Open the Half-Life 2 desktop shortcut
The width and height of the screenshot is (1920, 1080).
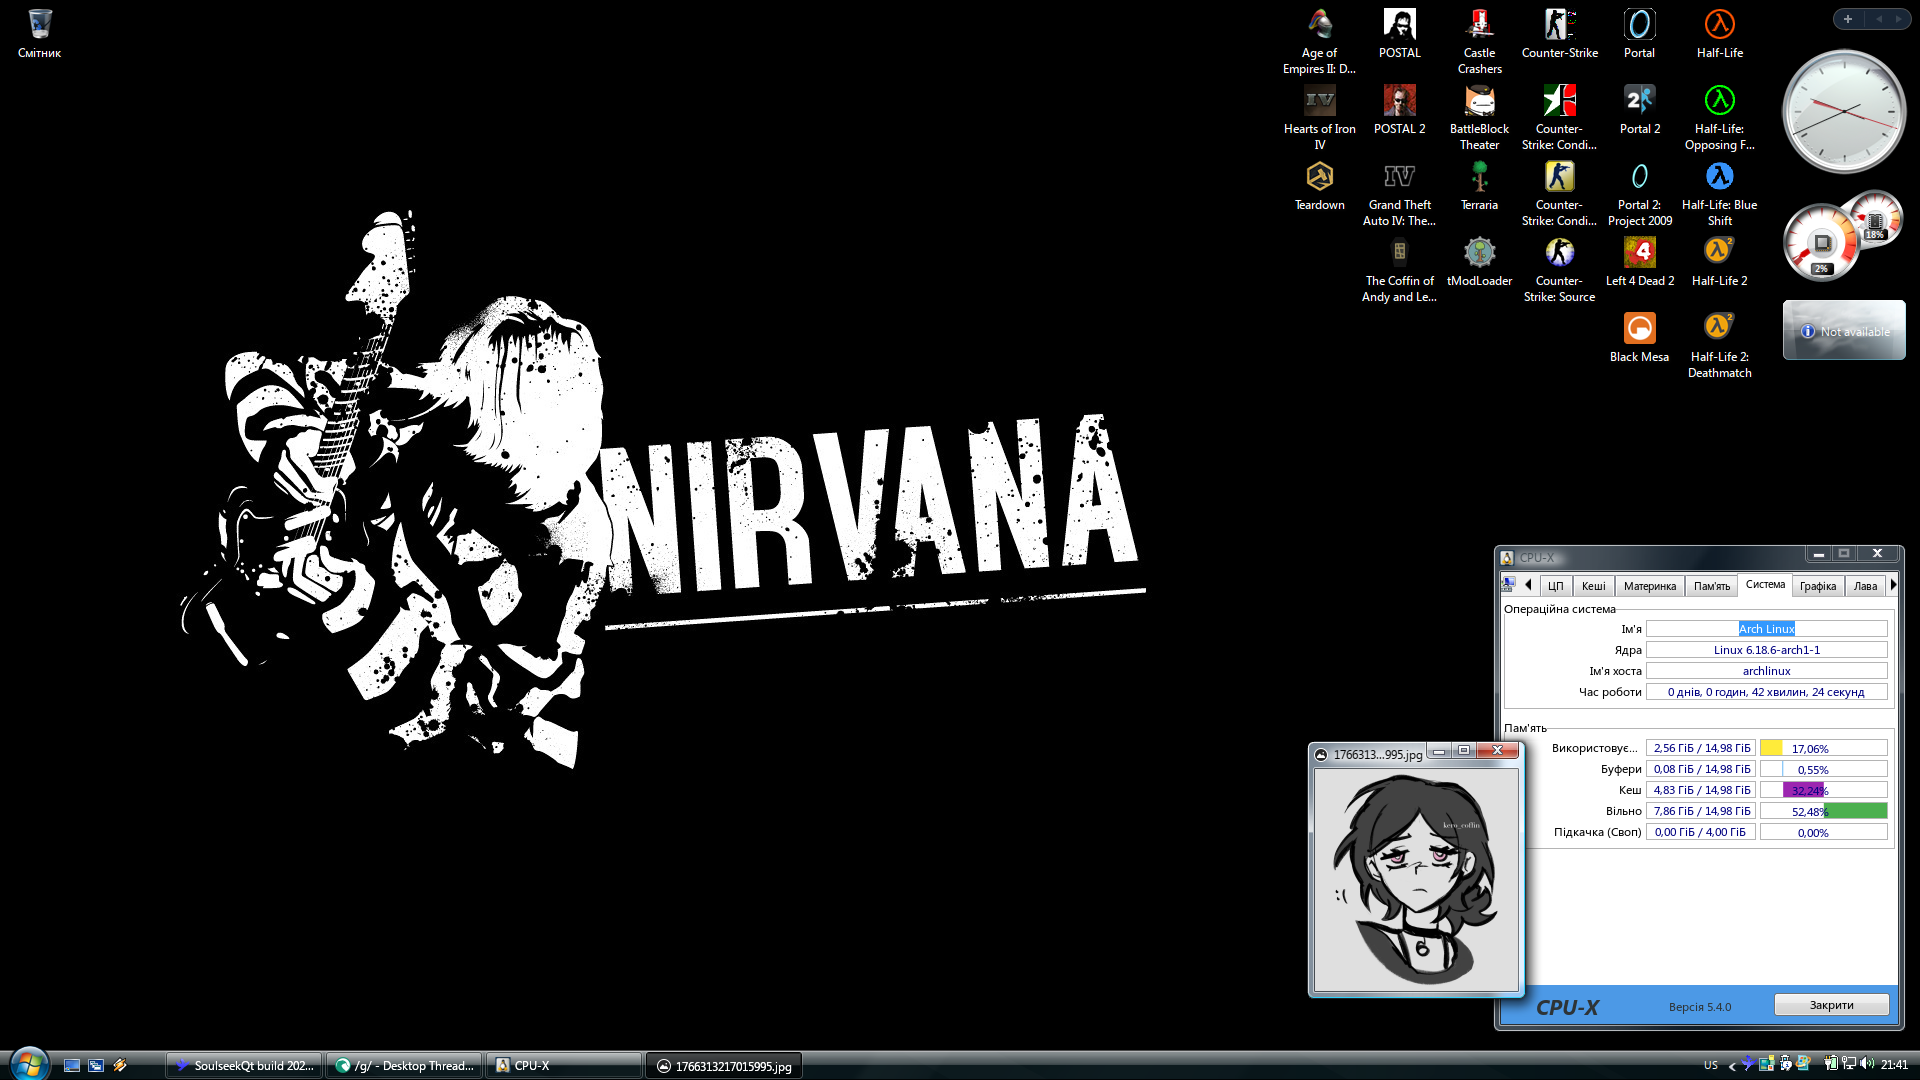click(1719, 253)
